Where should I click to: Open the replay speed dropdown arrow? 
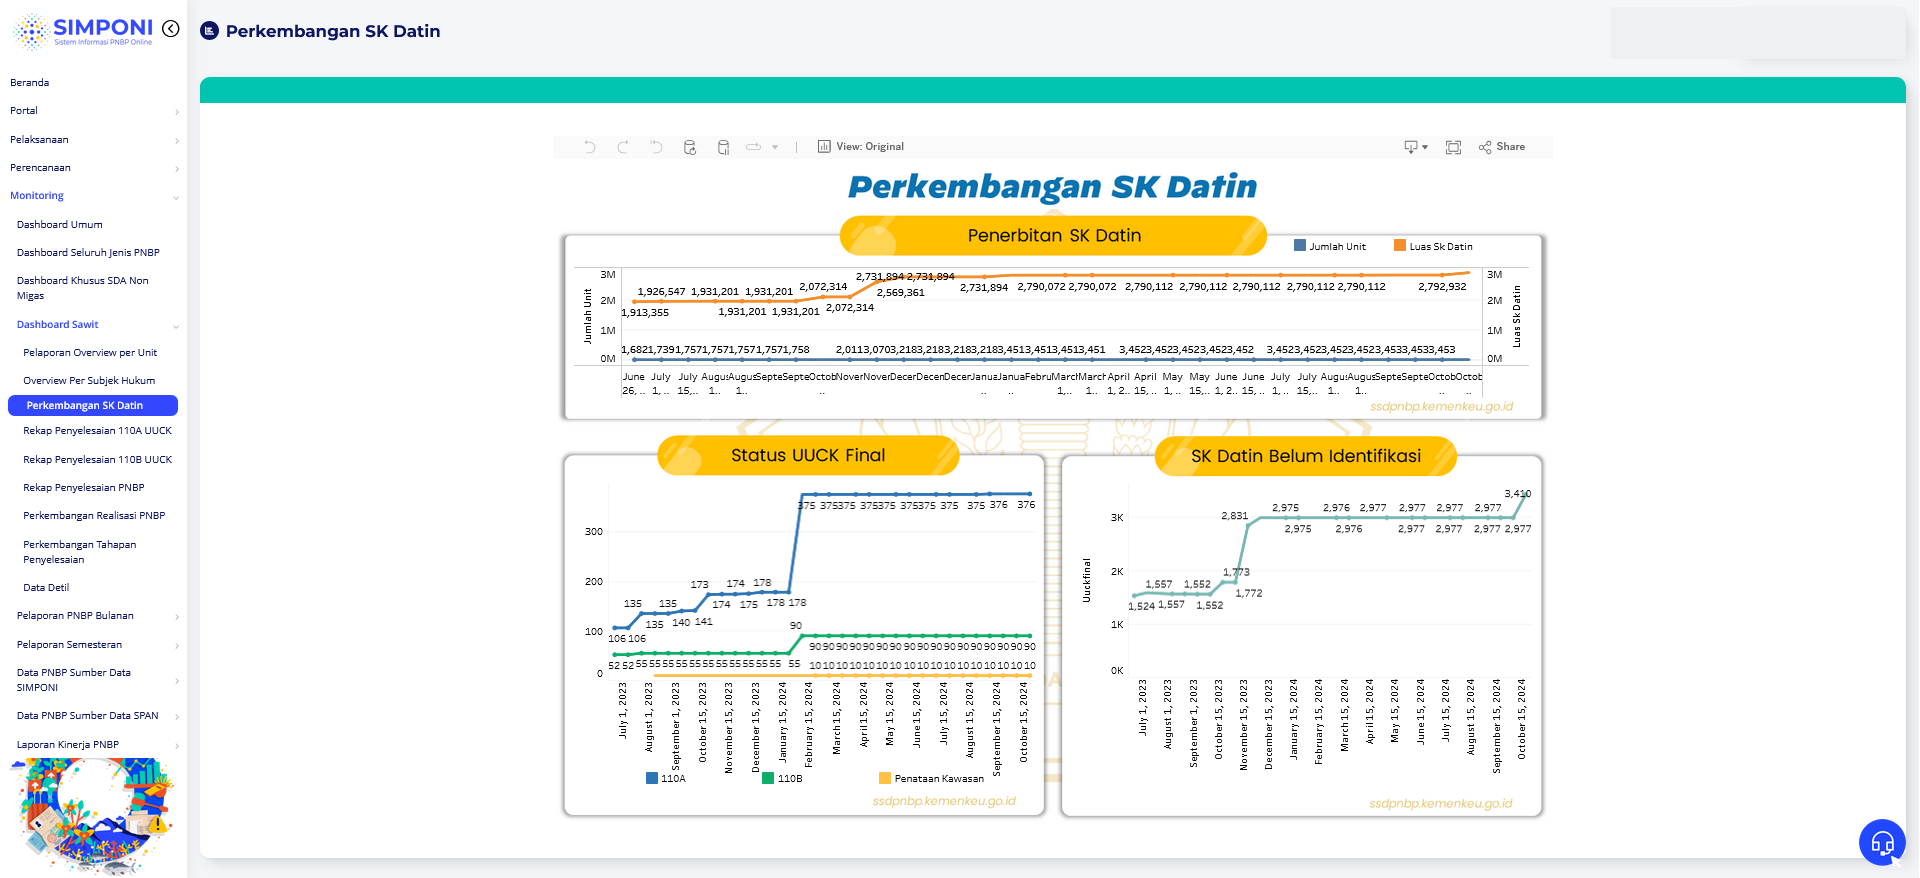point(775,147)
